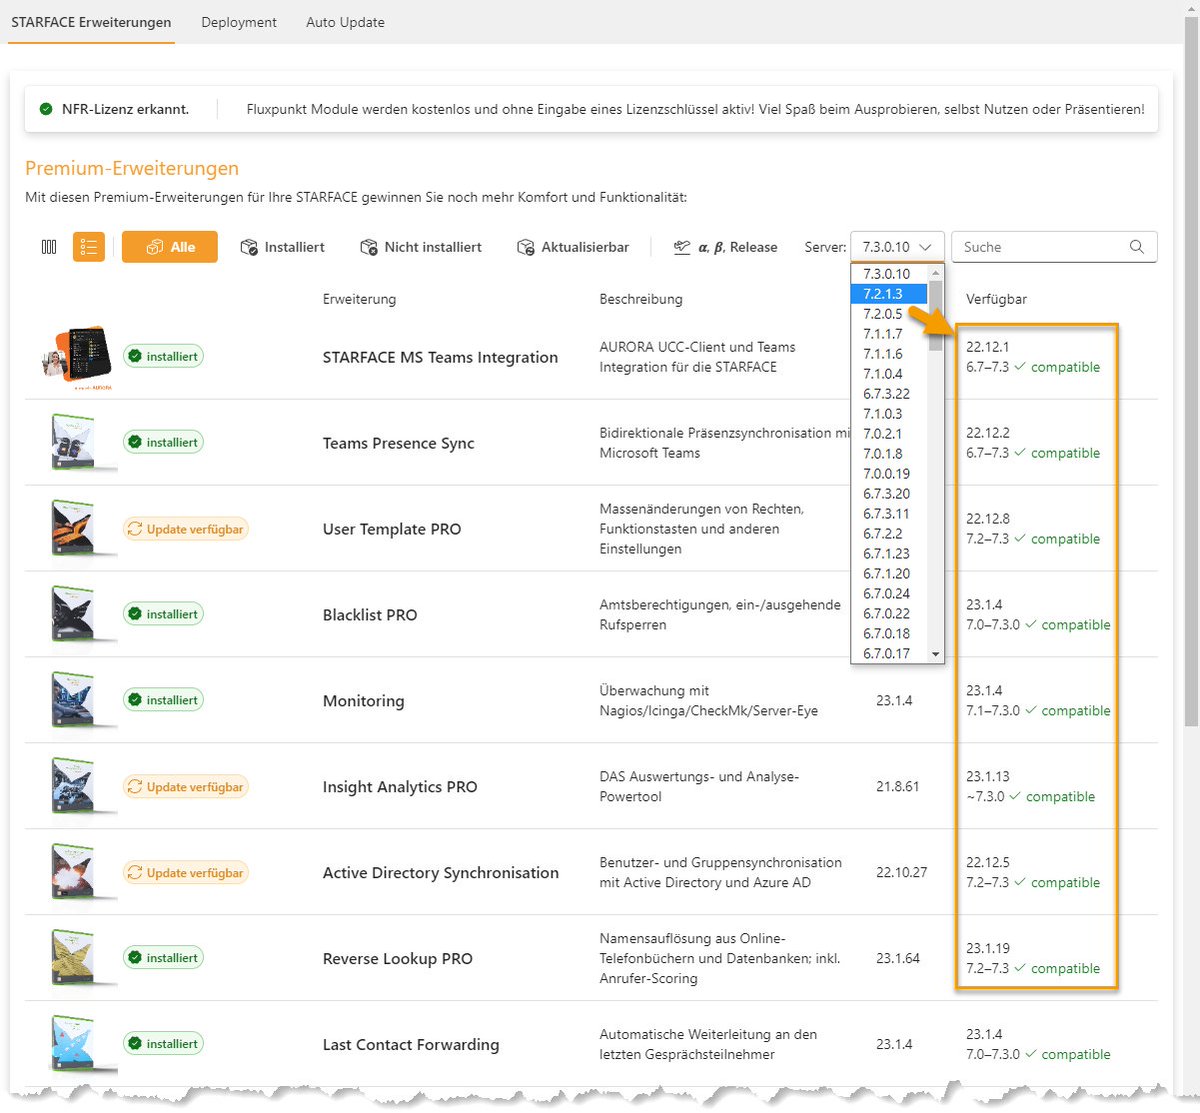Open the Teams Presence Sync name

tap(398, 443)
